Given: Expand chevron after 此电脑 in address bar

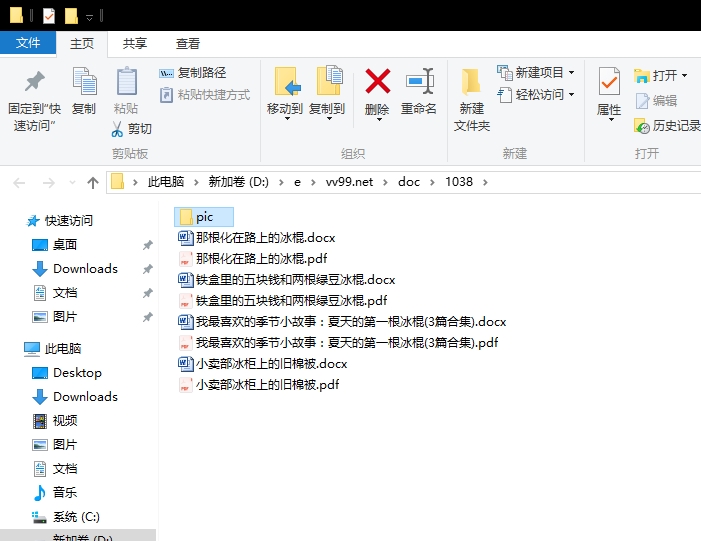Looking at the screenshot, I should 196,182.
